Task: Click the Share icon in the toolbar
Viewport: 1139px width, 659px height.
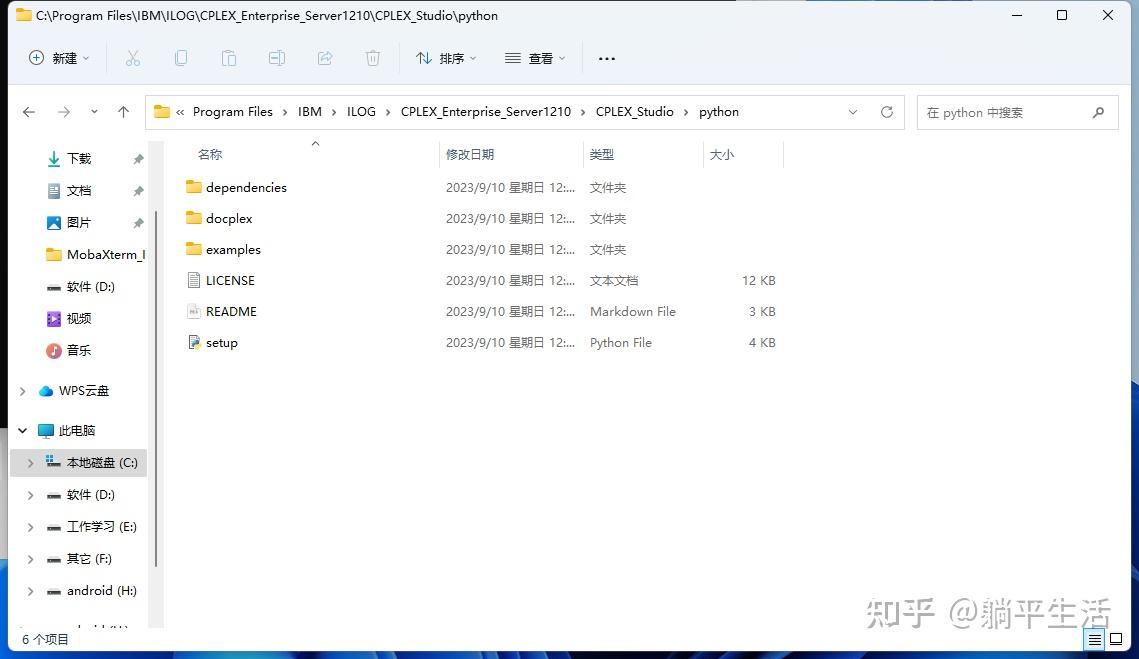Action: [x=324, y=58]
